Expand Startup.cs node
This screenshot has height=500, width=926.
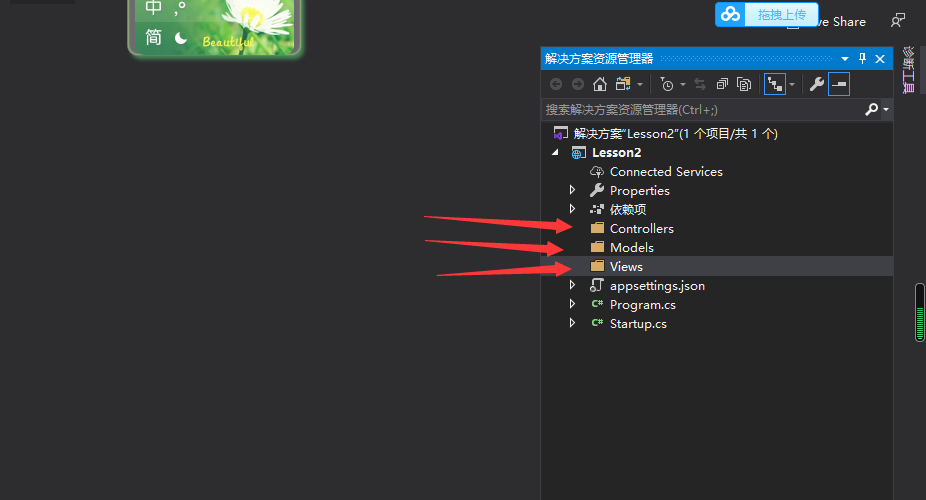572,323
